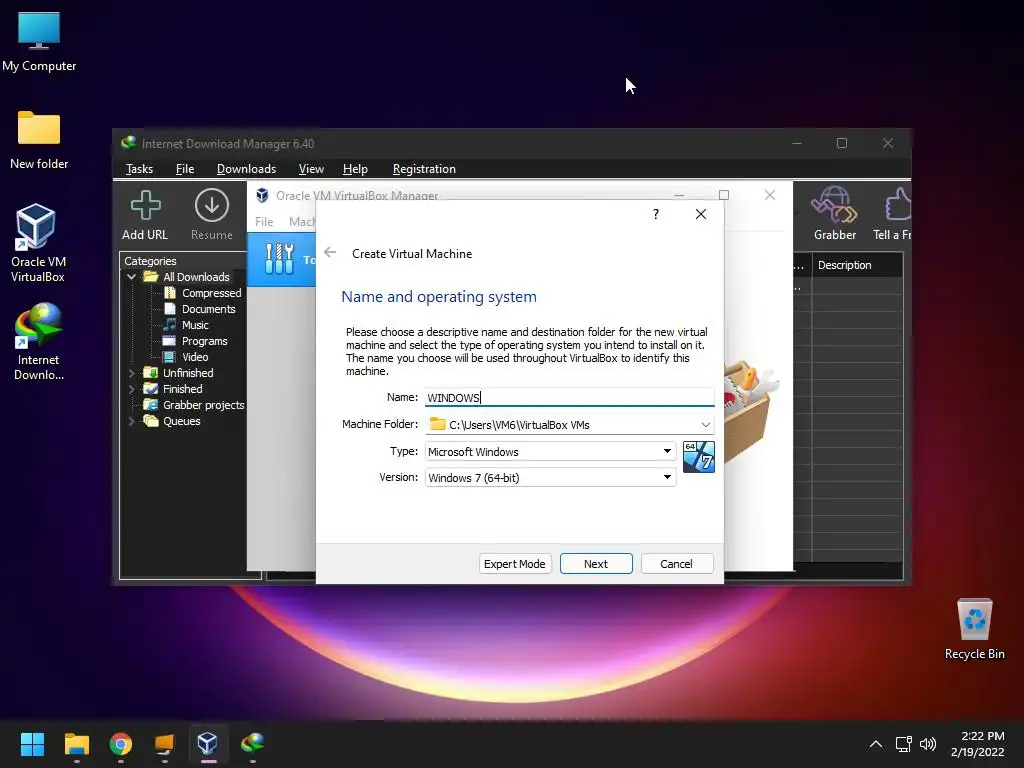1024x768 pixels.
Task: Click the Windows 7 64-bit OS icon
Action: [698, 456]
